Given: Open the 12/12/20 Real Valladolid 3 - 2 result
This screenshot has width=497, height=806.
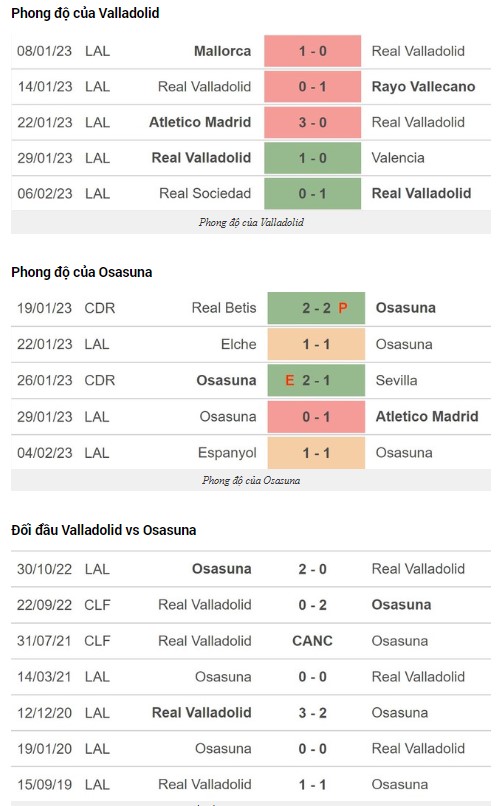Looking at the screenshot, I should point(312,713).
